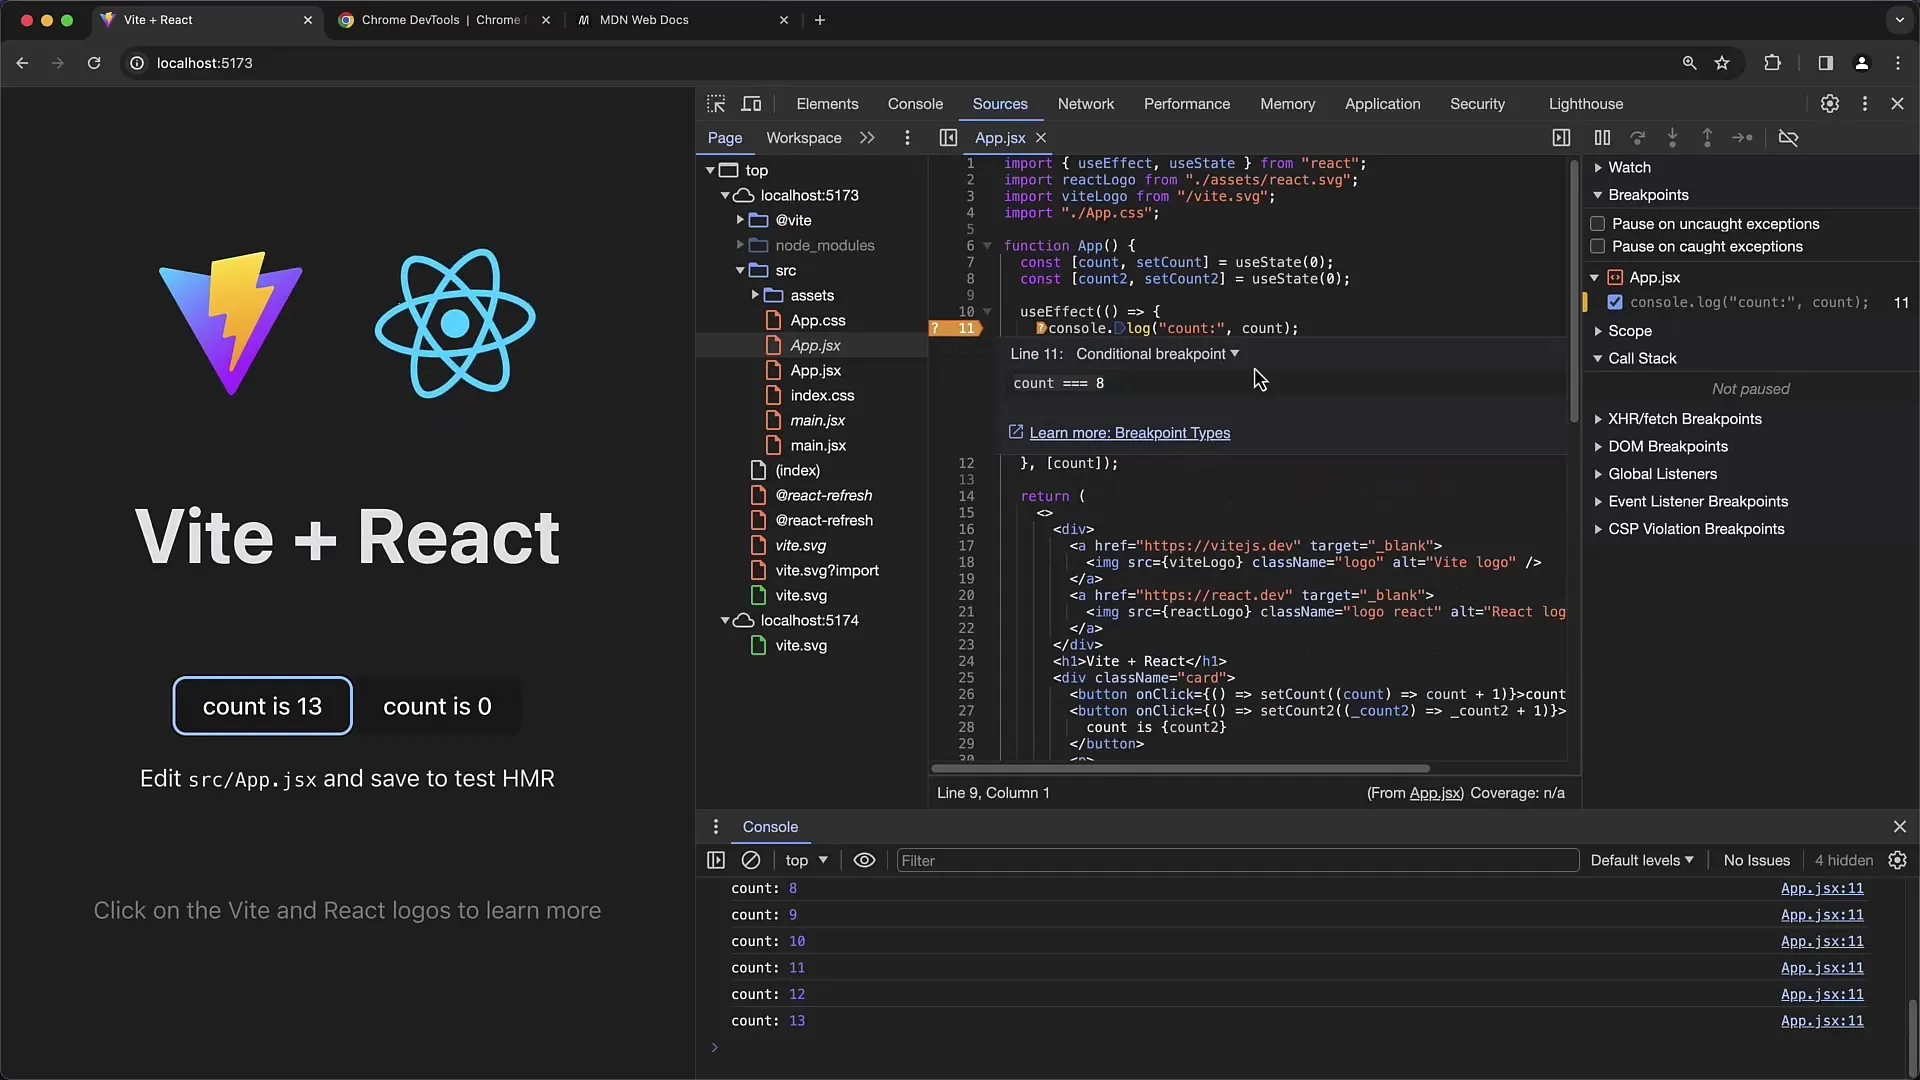1920x1080 pixels.
Task: Select the Network tab in DevTools
Action: tap(1084, 103)
